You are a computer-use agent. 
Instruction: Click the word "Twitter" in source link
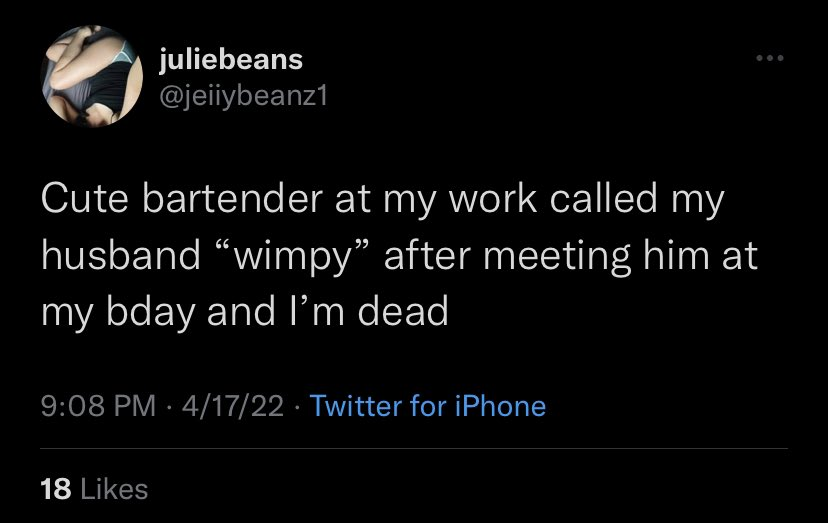[356, 406]
